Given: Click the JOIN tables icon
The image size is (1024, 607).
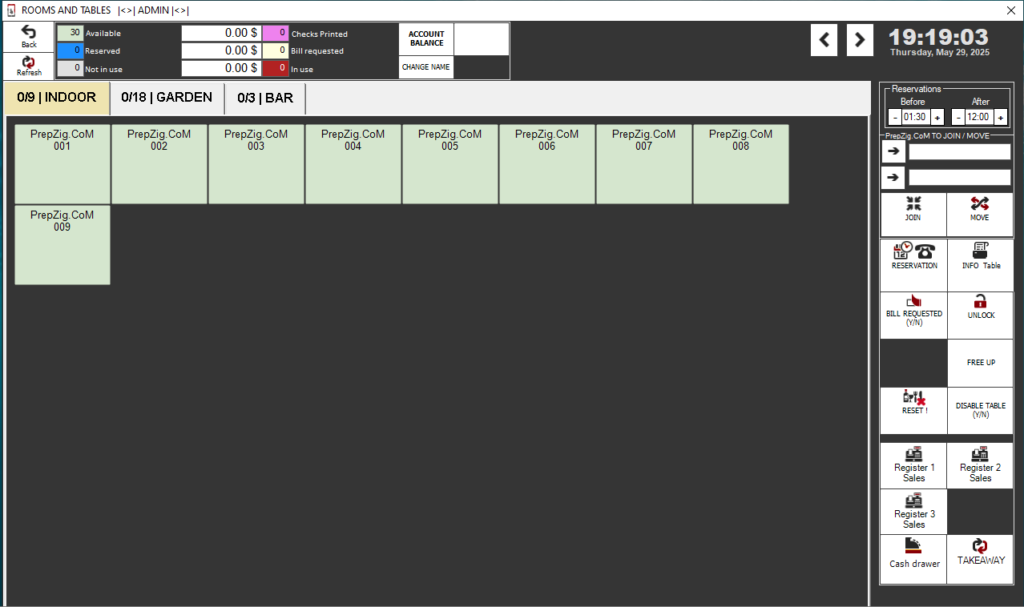Looking at the screenshot, I should coord(913,214).
